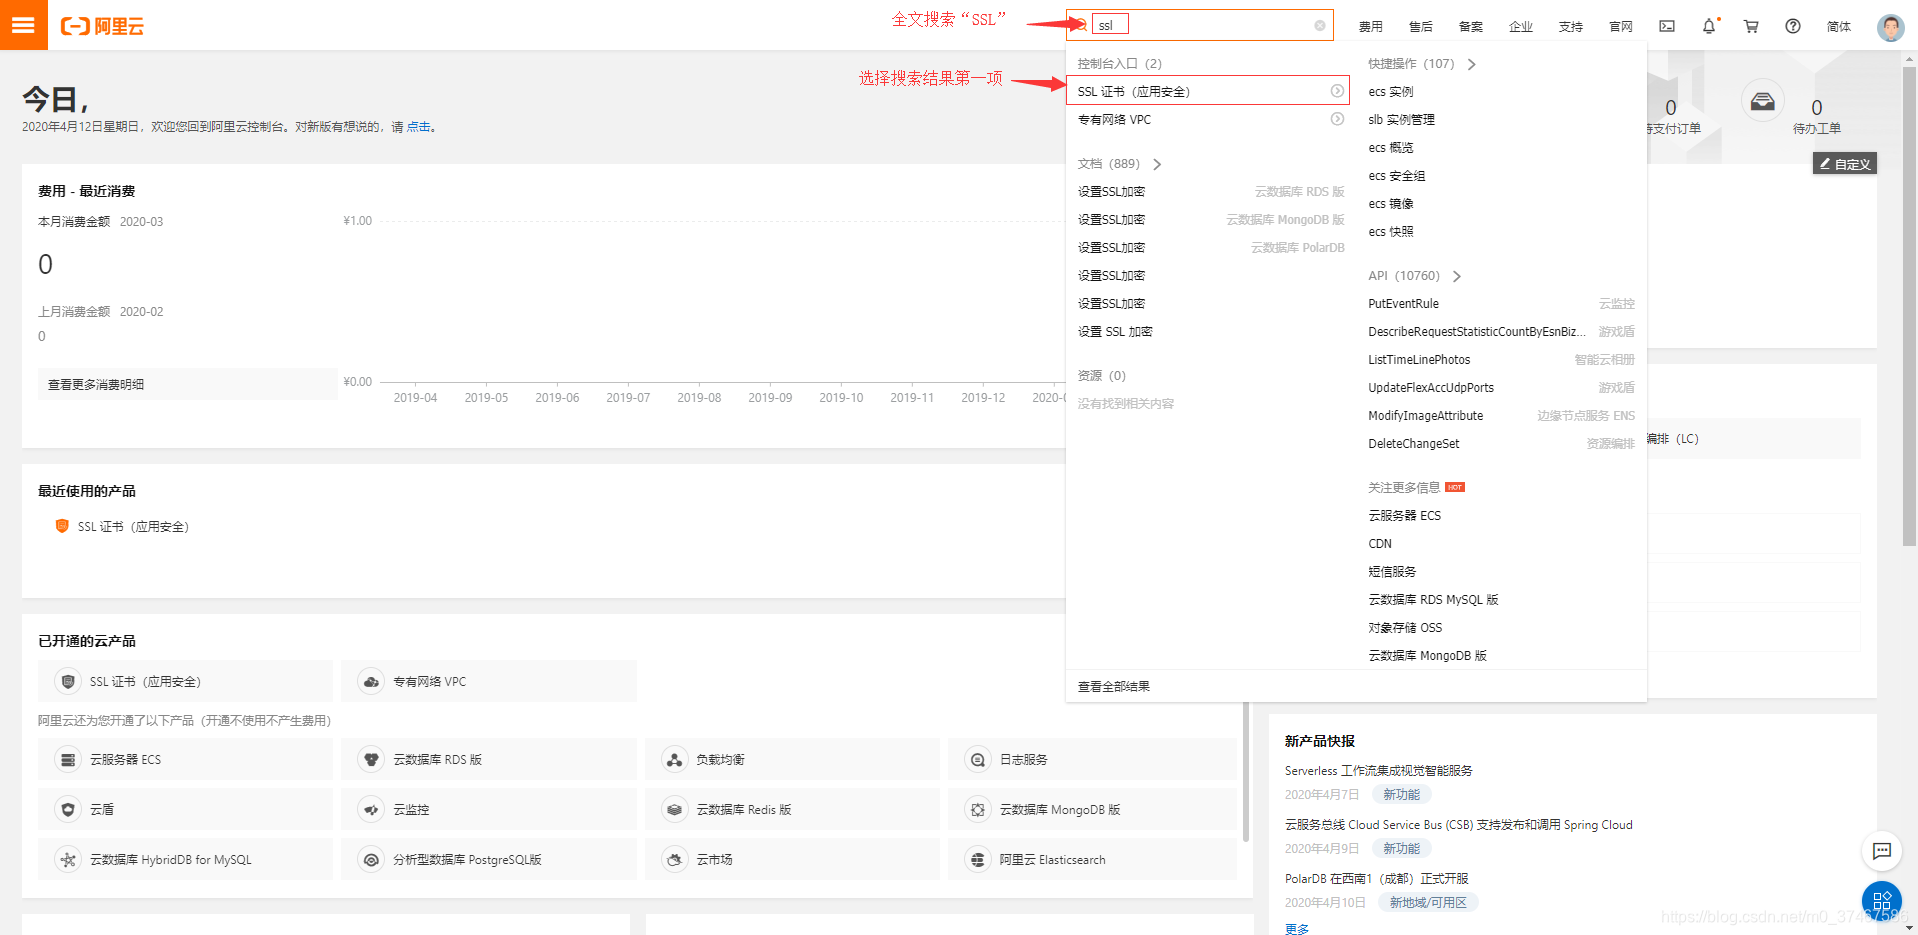Click the 分析型数据库 PostgreSQL版 icon

pos(371,860)
